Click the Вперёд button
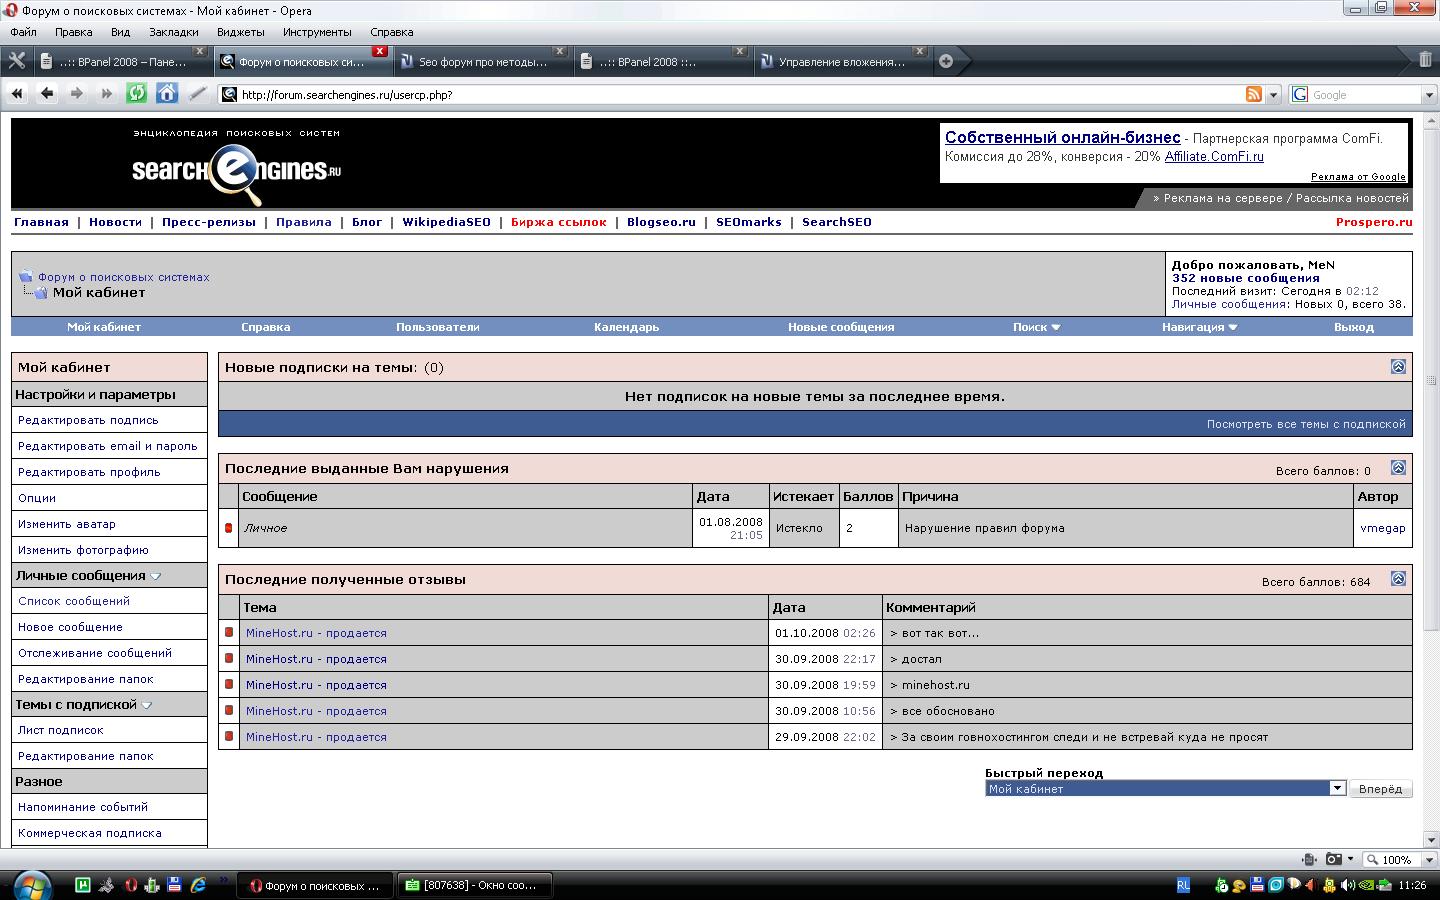Viewport: 1440px width, 900px height. point(1380,789)
